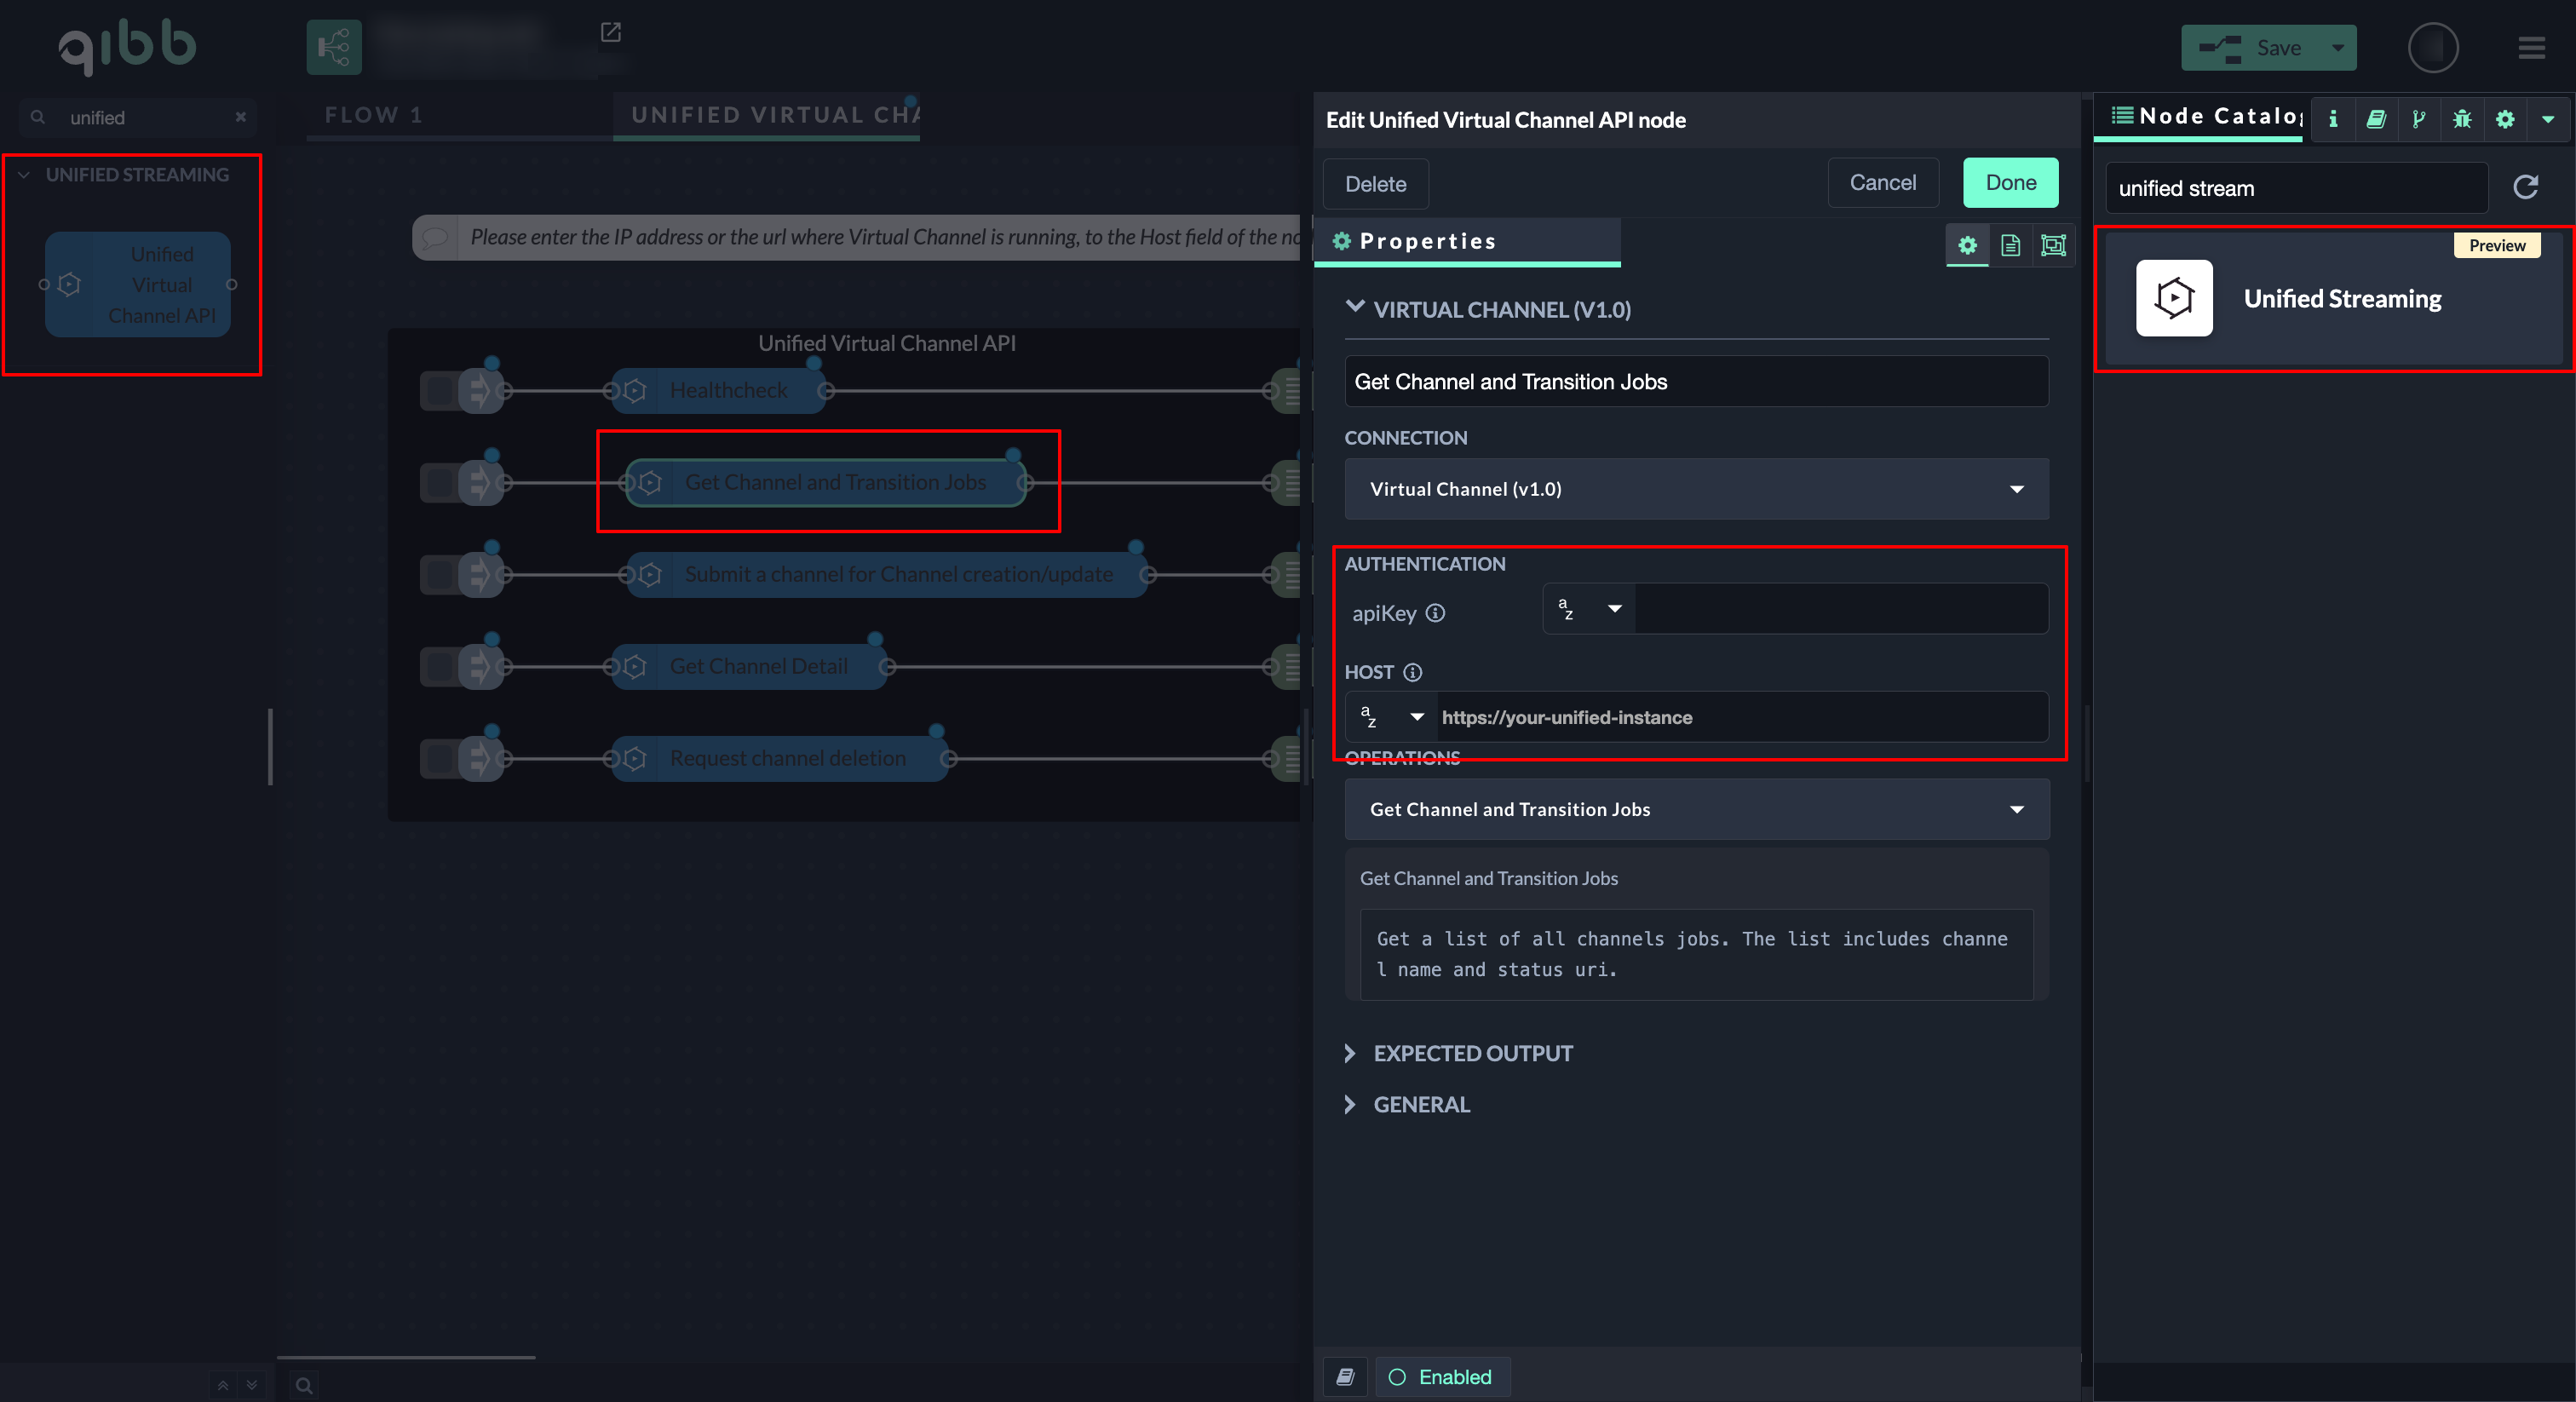This screenshot has width=2576, height=1402.
Task: Open node description document icon
Action: tap(2010, 245)
